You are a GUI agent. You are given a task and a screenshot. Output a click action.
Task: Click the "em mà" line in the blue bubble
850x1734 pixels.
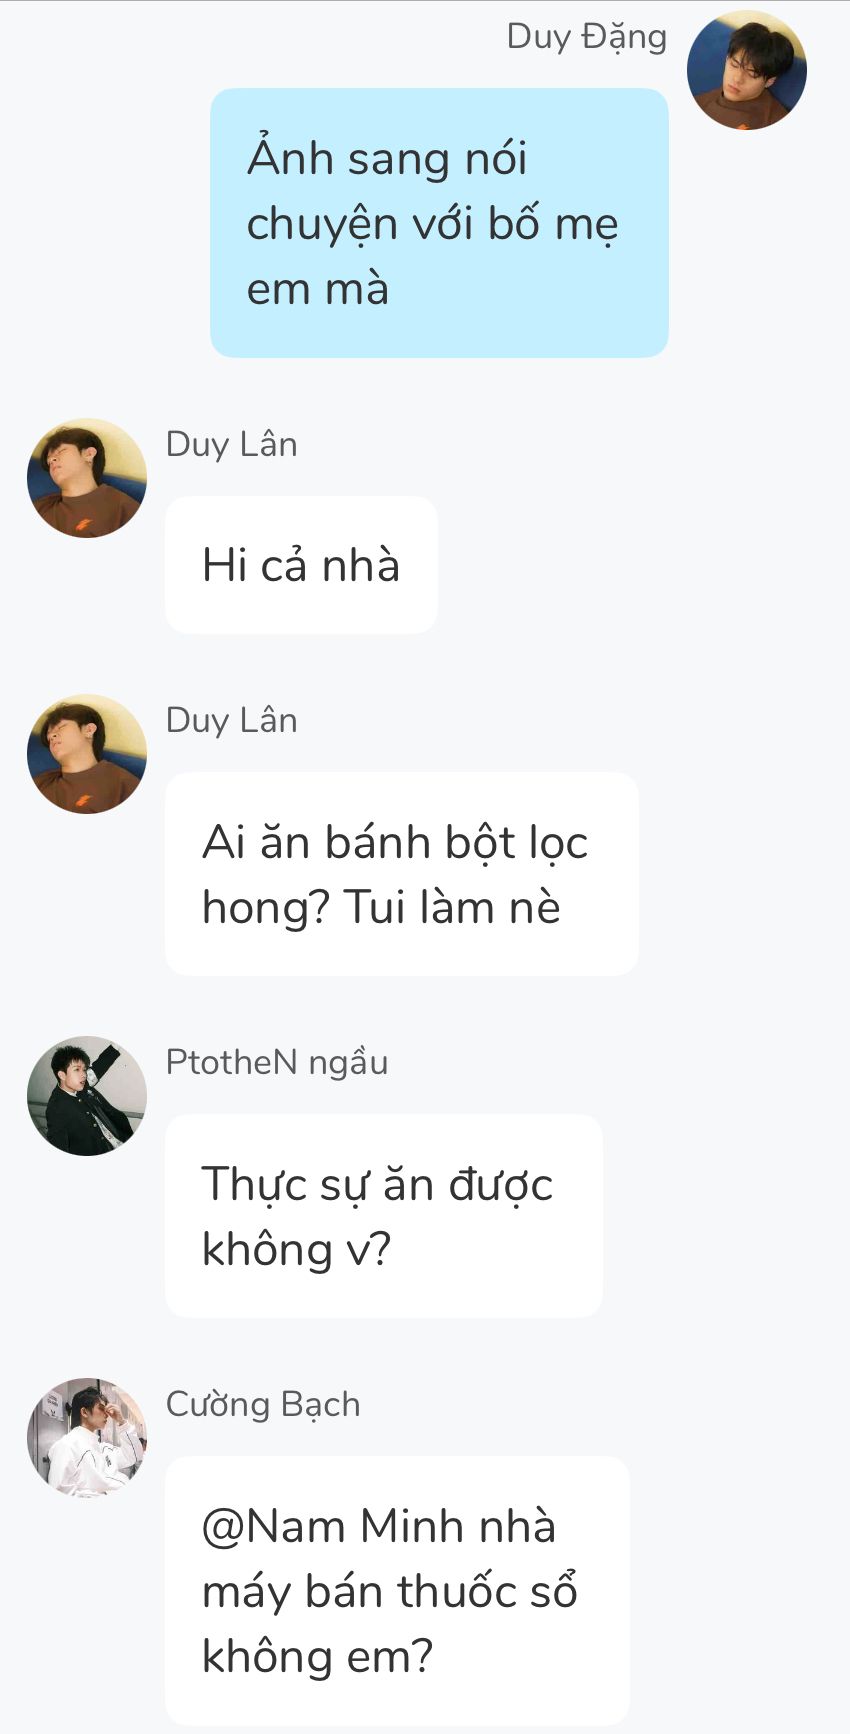tap(317, 289)
